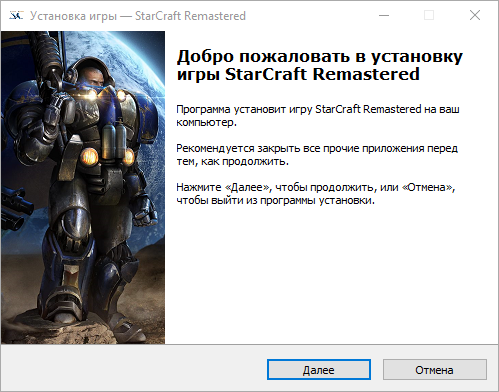Click heading Добро пожаловать в установку игры
This screenshot has width=499, height=392.
click(x=320, y=65)
